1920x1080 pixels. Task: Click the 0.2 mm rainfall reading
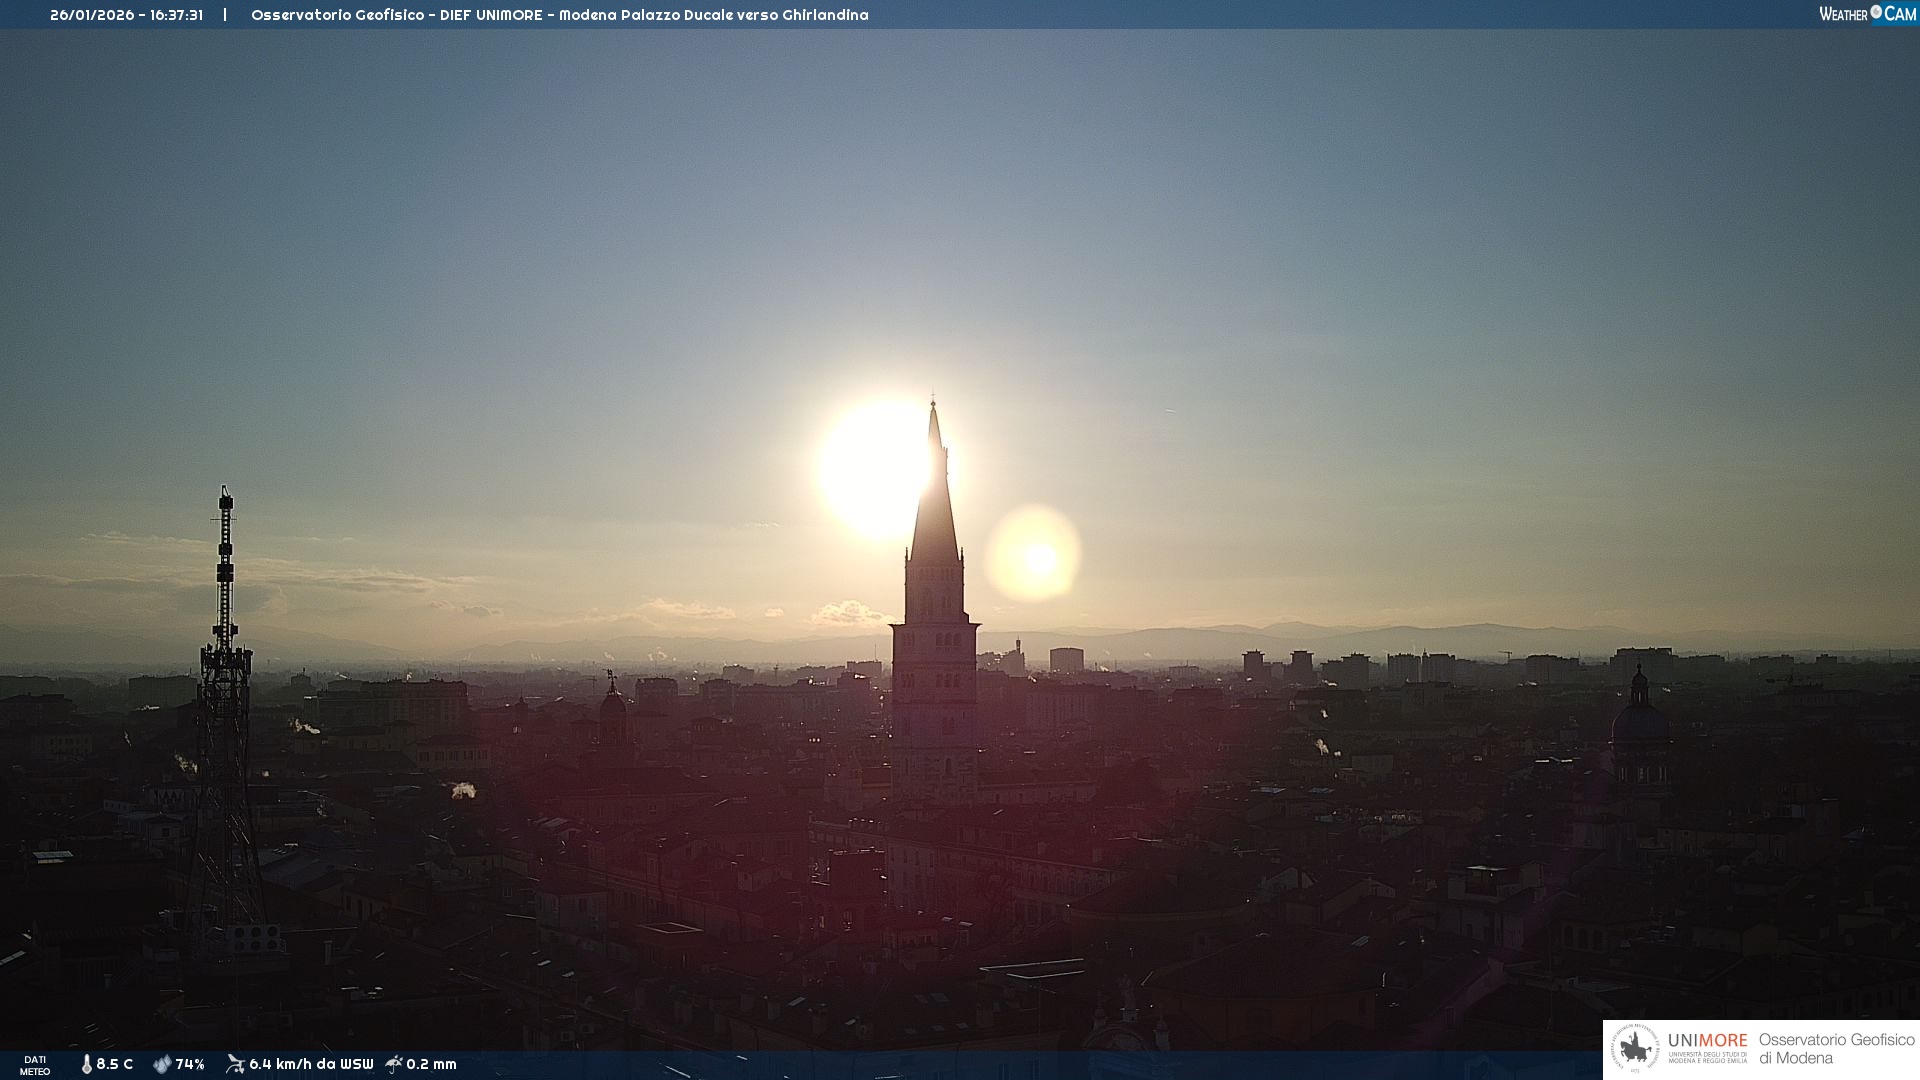pyautogui.click(x=431, y=1064)
